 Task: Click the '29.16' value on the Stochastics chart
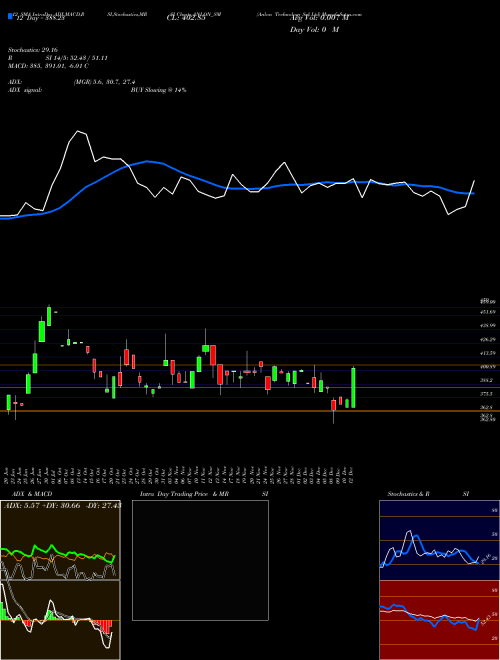484,558
